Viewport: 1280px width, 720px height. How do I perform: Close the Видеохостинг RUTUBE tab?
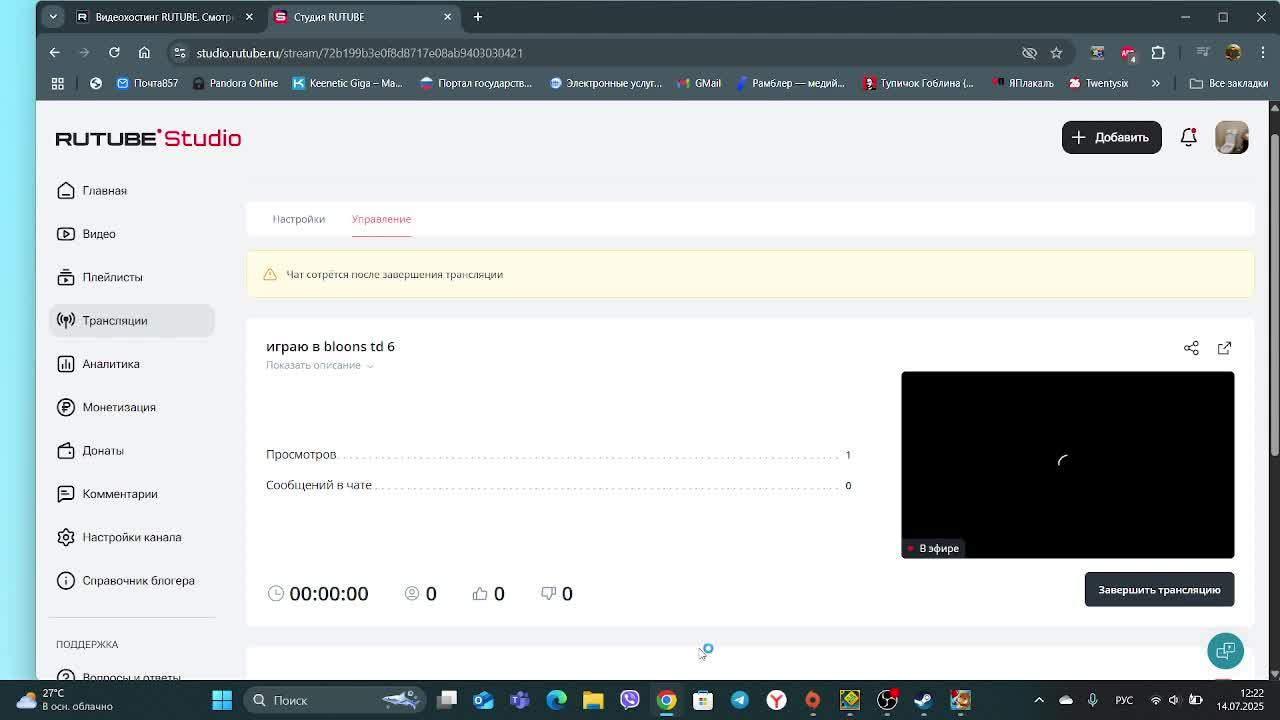(x=248, y=17)
